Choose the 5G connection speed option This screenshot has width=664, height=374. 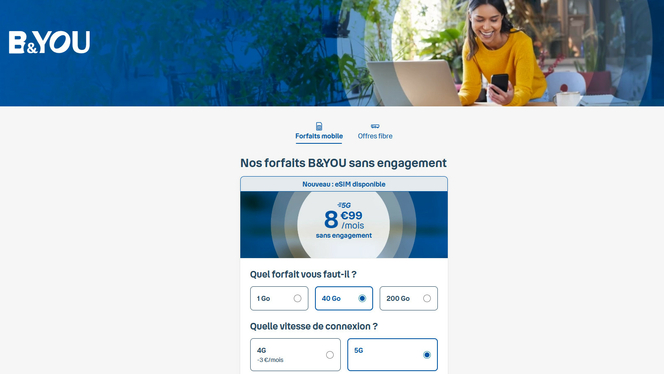(x=392, y=355)
